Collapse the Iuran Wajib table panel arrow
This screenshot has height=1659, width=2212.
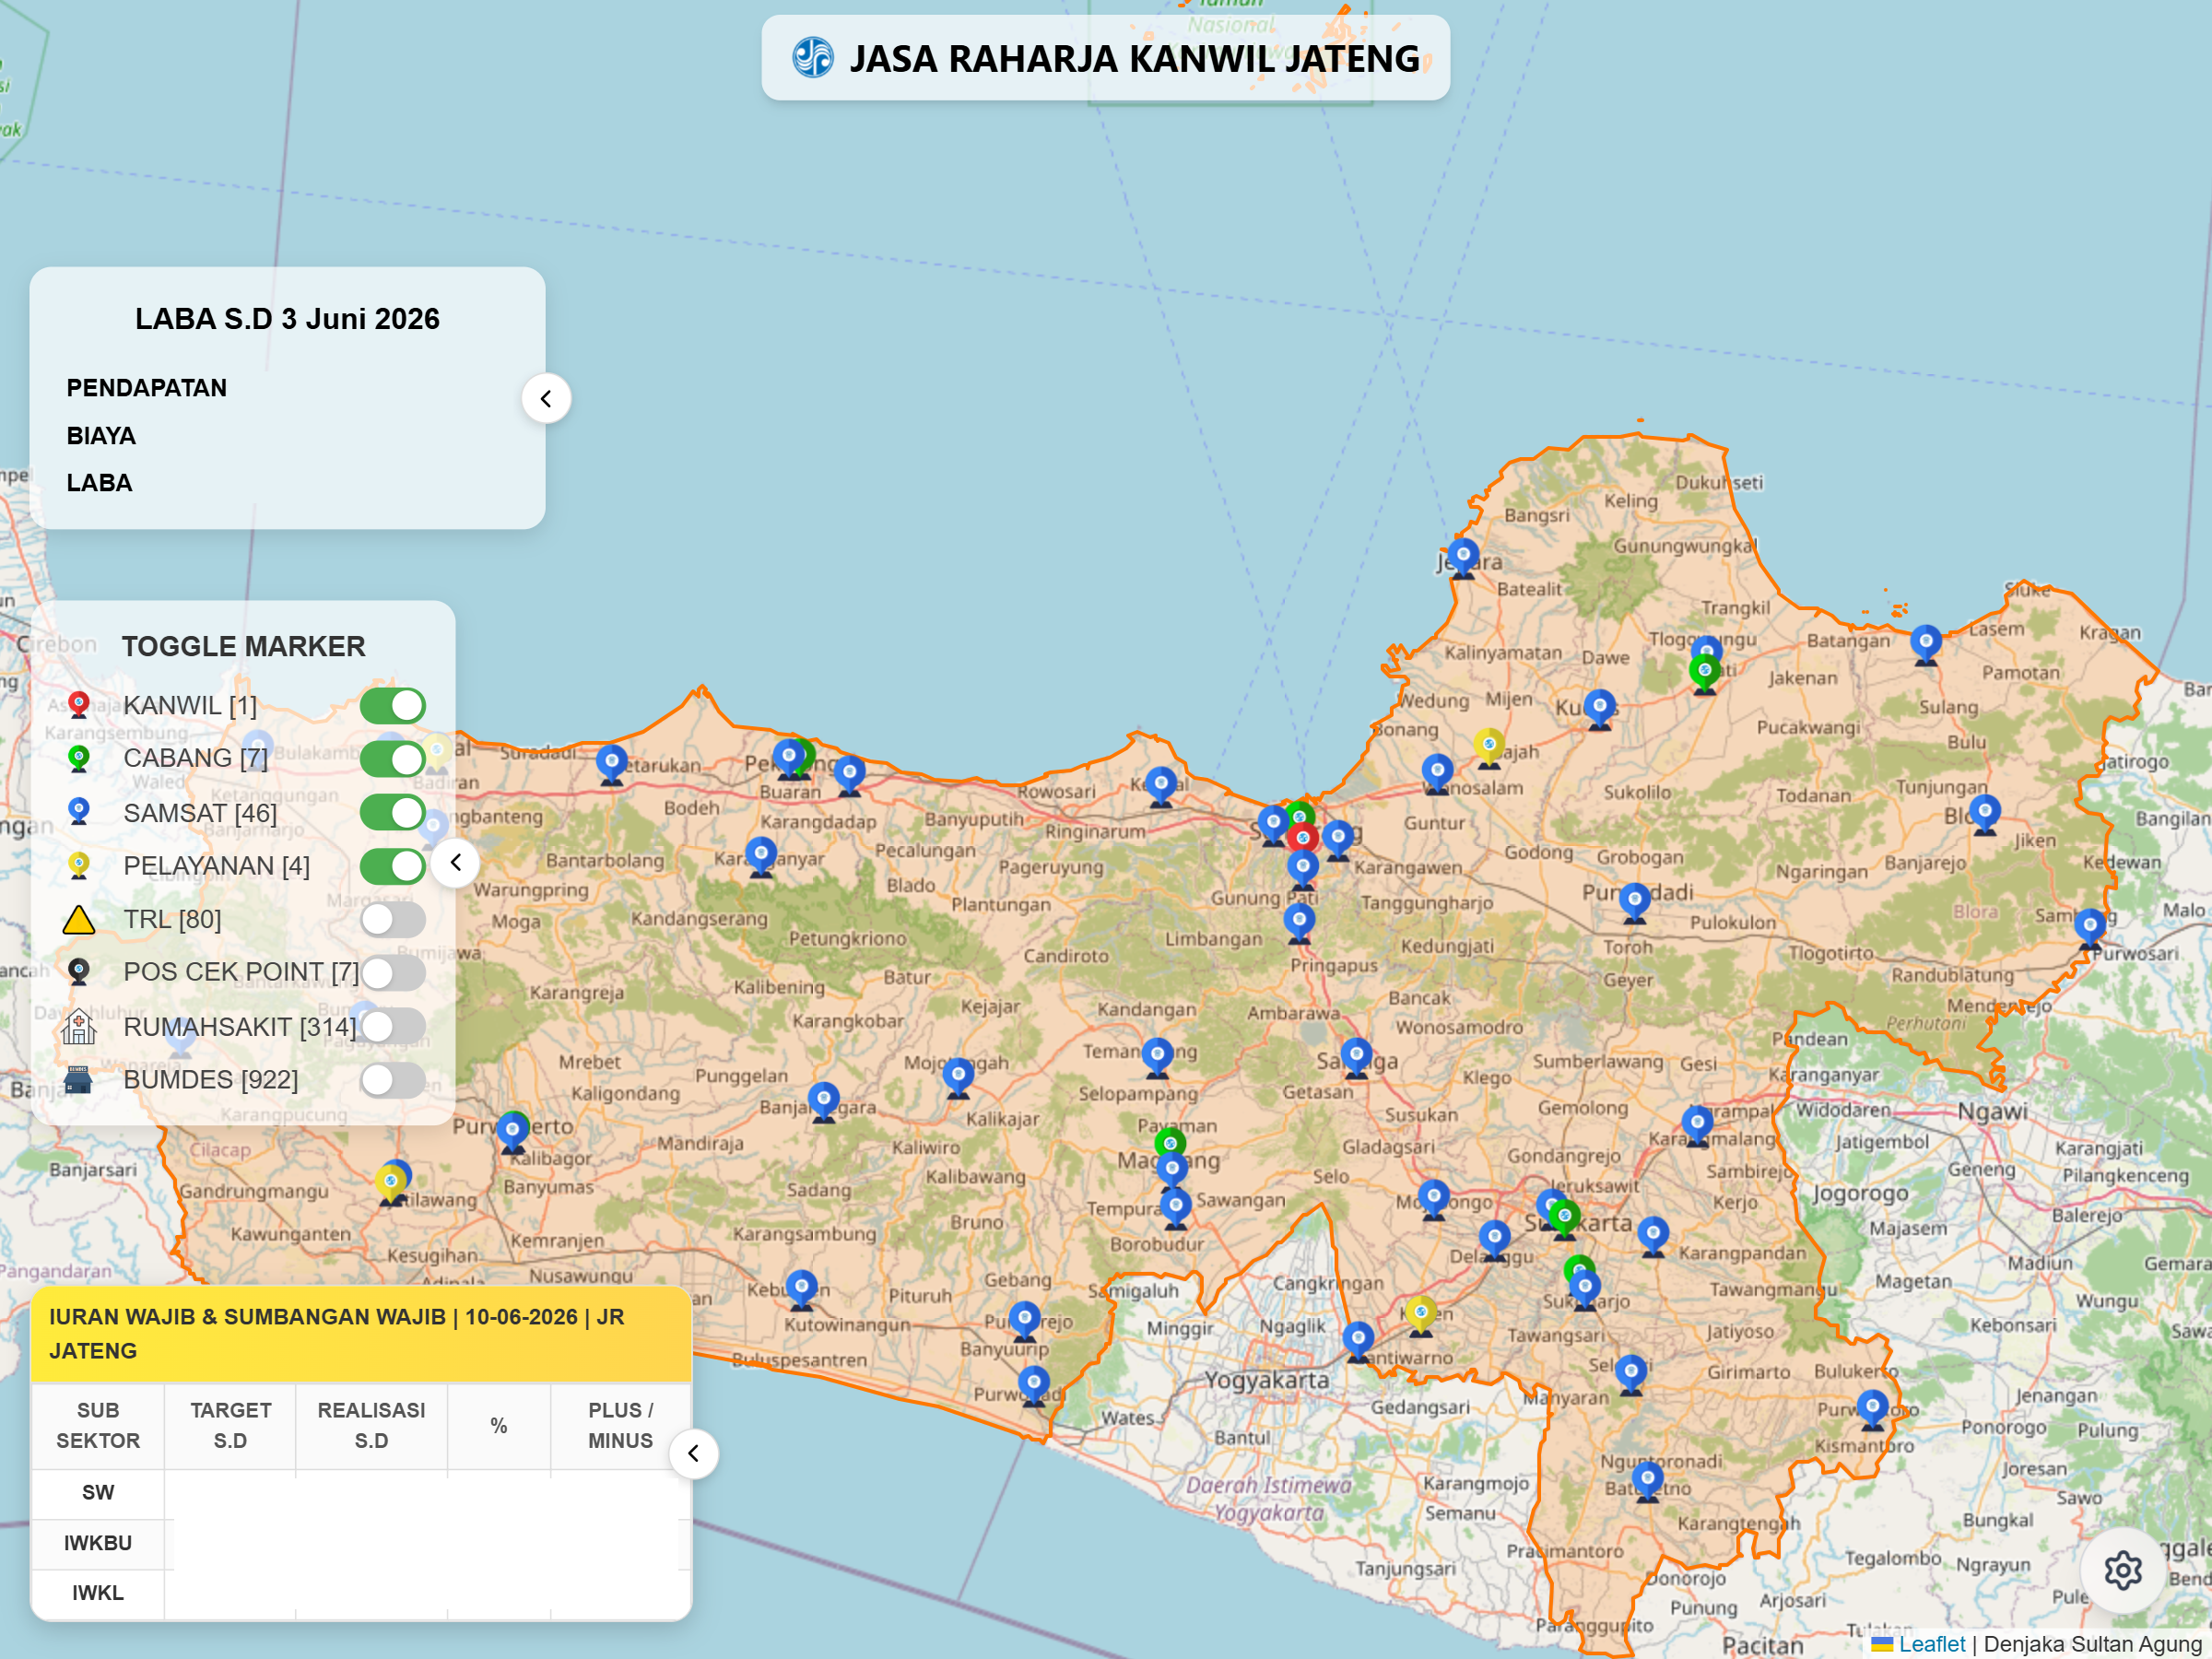click(694, 1454)
